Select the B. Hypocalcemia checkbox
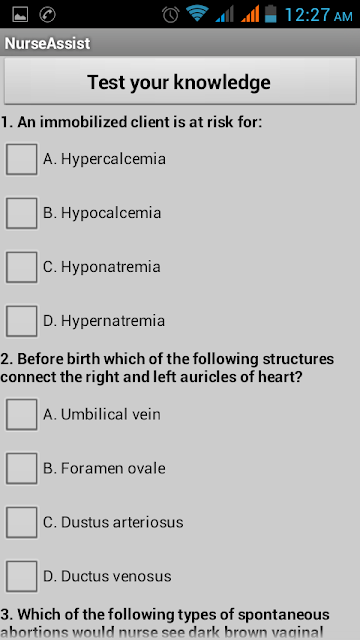The width and height of the screenshot is (360, 640). tap(22, 213)
